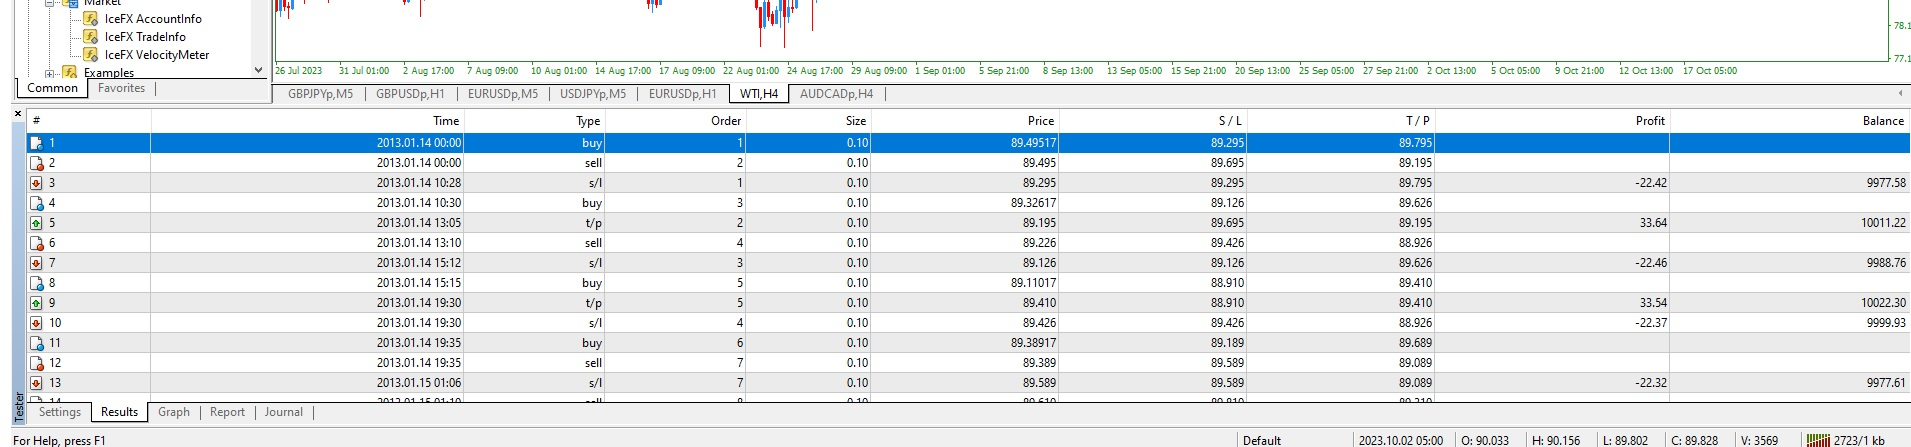Screen dimensions: 1911x447
Task: Click the profit value -22.42
Action: (x=1651, y=183)
